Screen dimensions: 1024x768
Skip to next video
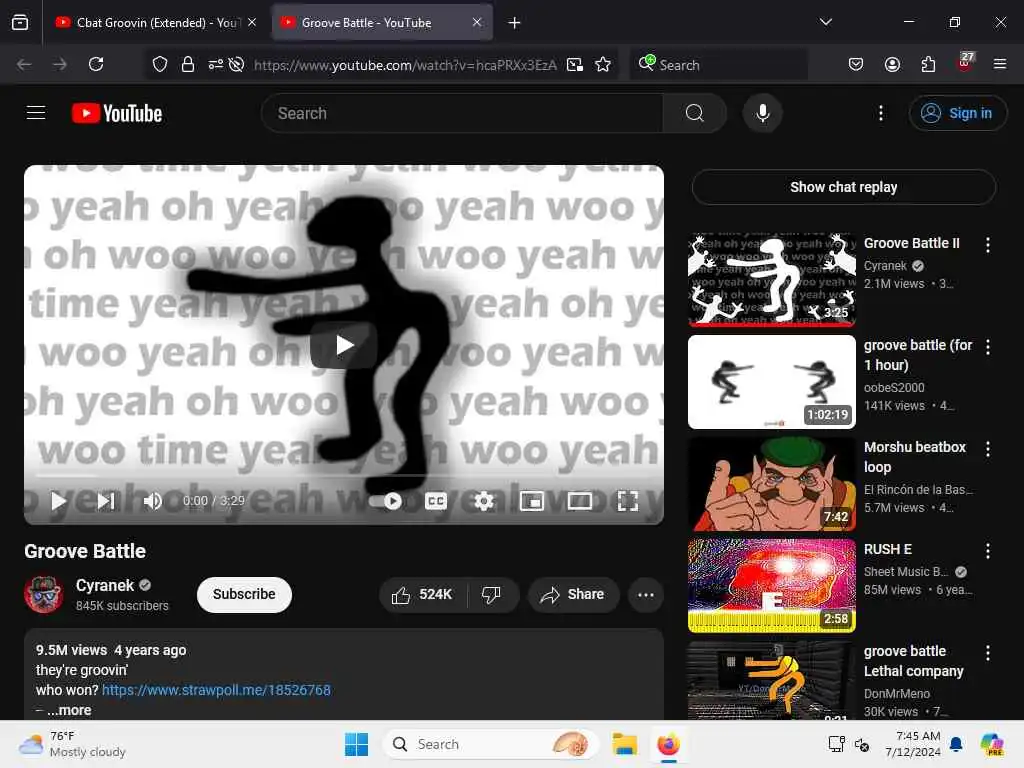pyautogui.click(x=106, y=501)
